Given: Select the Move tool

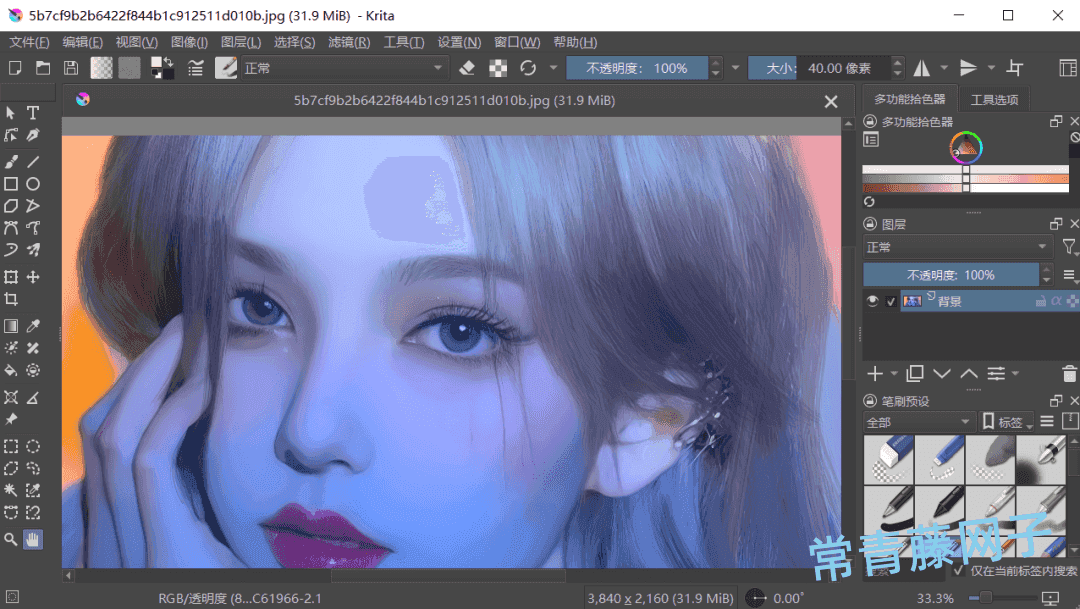Looking at the screenshot, I should click(x=32, y=277).
